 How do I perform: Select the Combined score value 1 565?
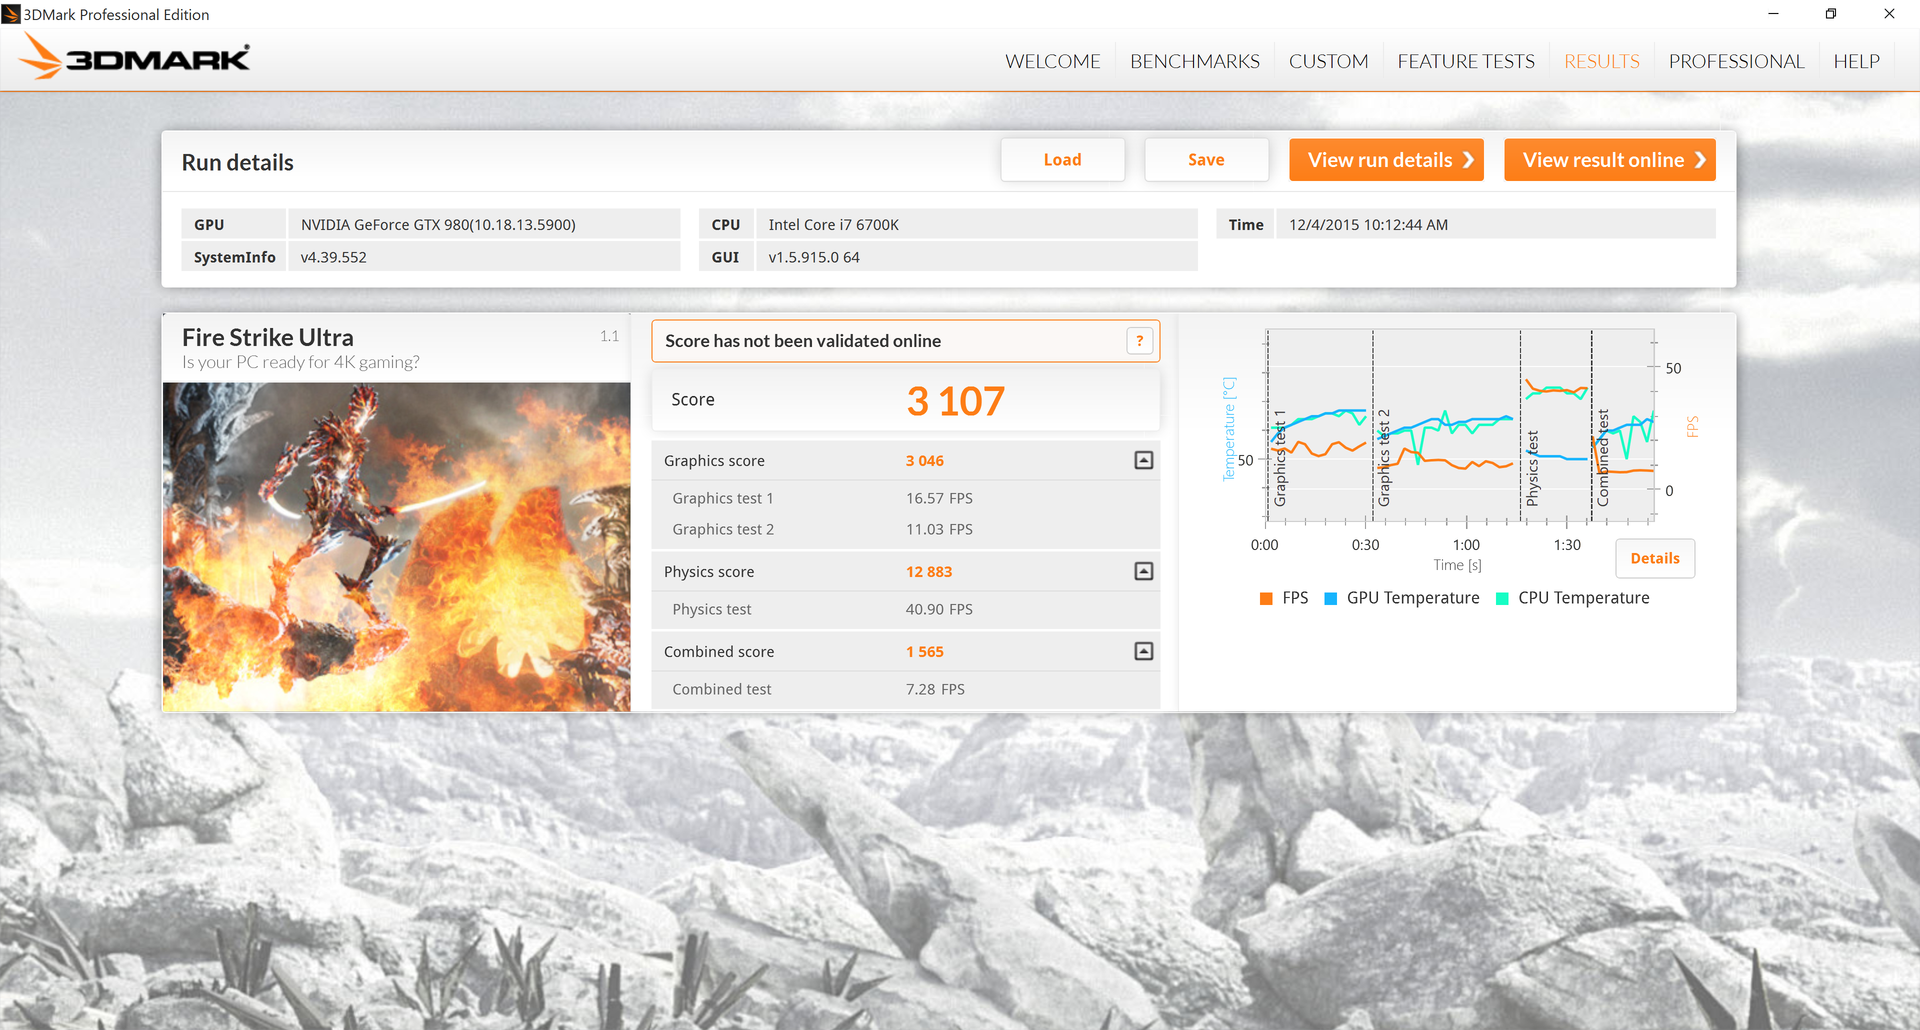pyautogui.click(x=925, y=652)
